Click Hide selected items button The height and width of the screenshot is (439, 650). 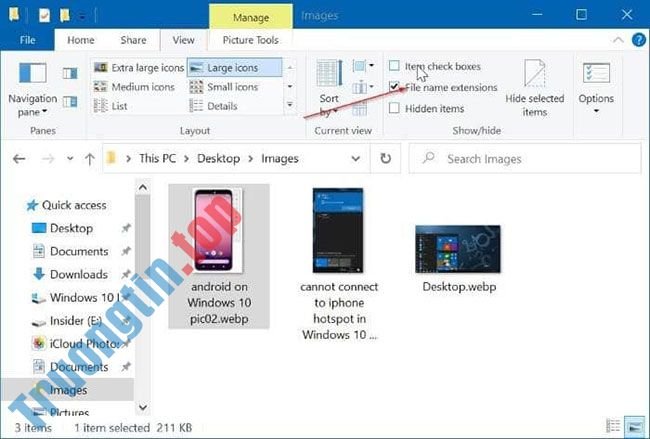point(535,89)
